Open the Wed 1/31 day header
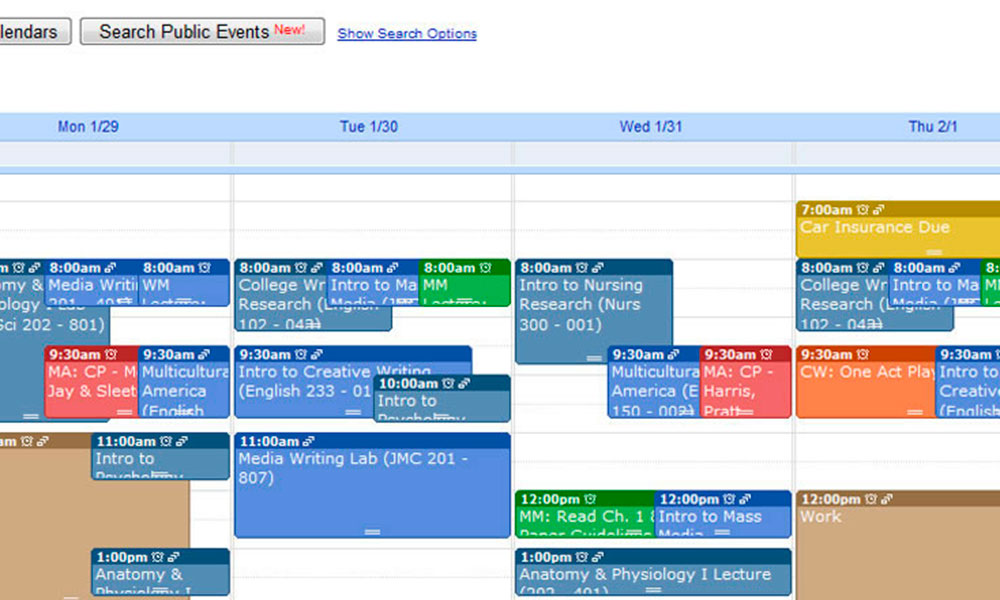Viewport: 1000px width, 600px height. 651,126
